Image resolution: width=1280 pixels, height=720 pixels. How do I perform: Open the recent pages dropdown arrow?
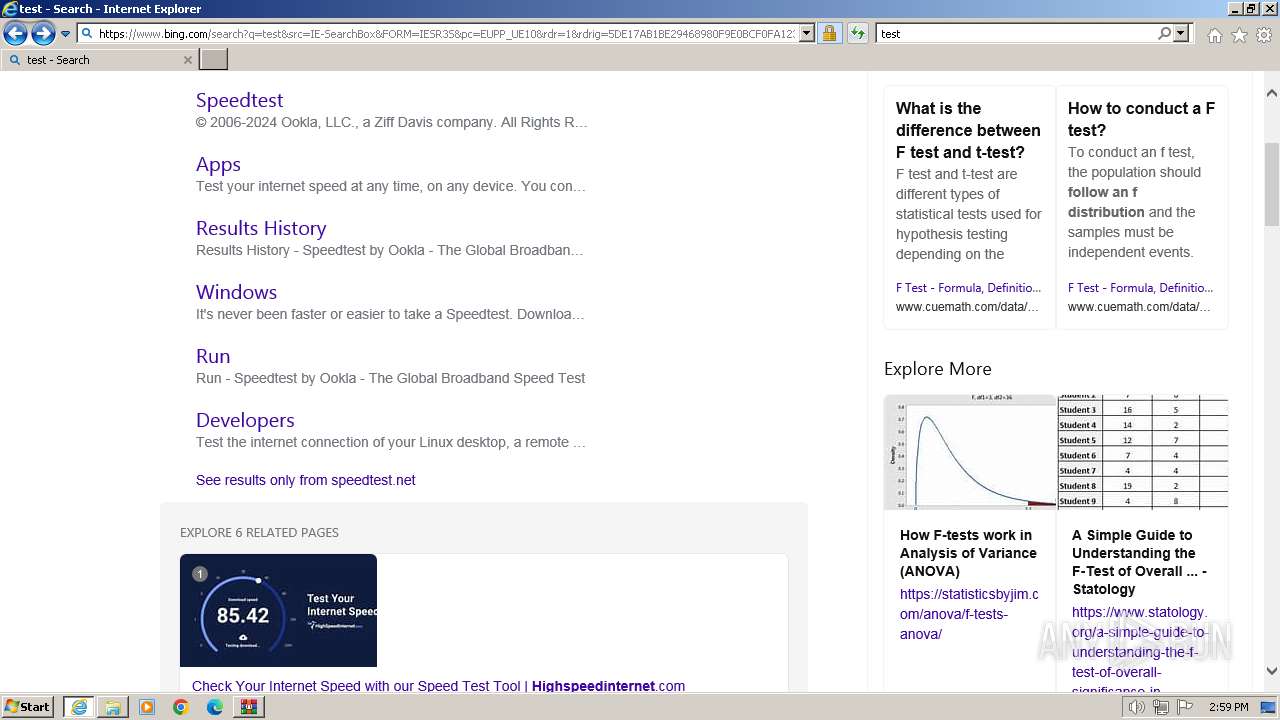point(66,34)
